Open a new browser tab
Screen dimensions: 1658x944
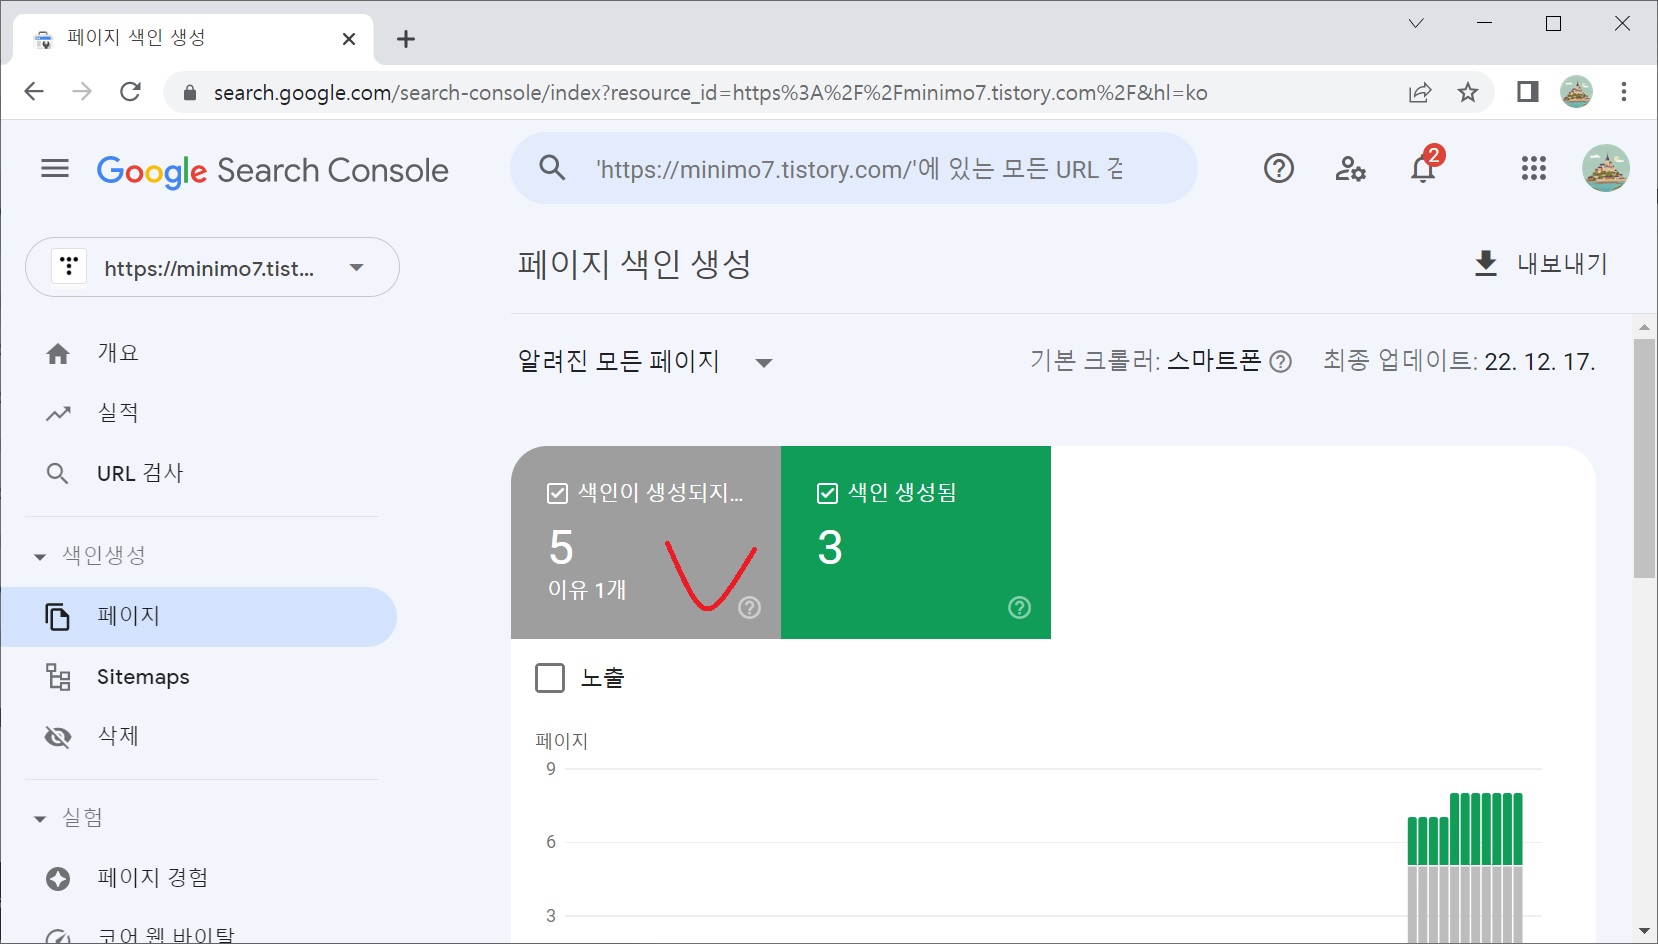(x=405, y=39)
